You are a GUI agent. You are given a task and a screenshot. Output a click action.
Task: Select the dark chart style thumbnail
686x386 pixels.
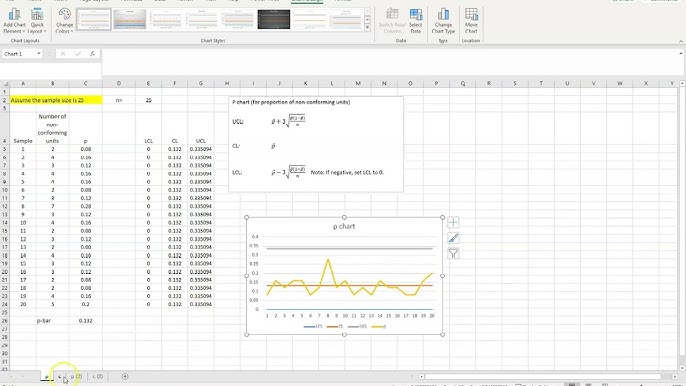273,20
